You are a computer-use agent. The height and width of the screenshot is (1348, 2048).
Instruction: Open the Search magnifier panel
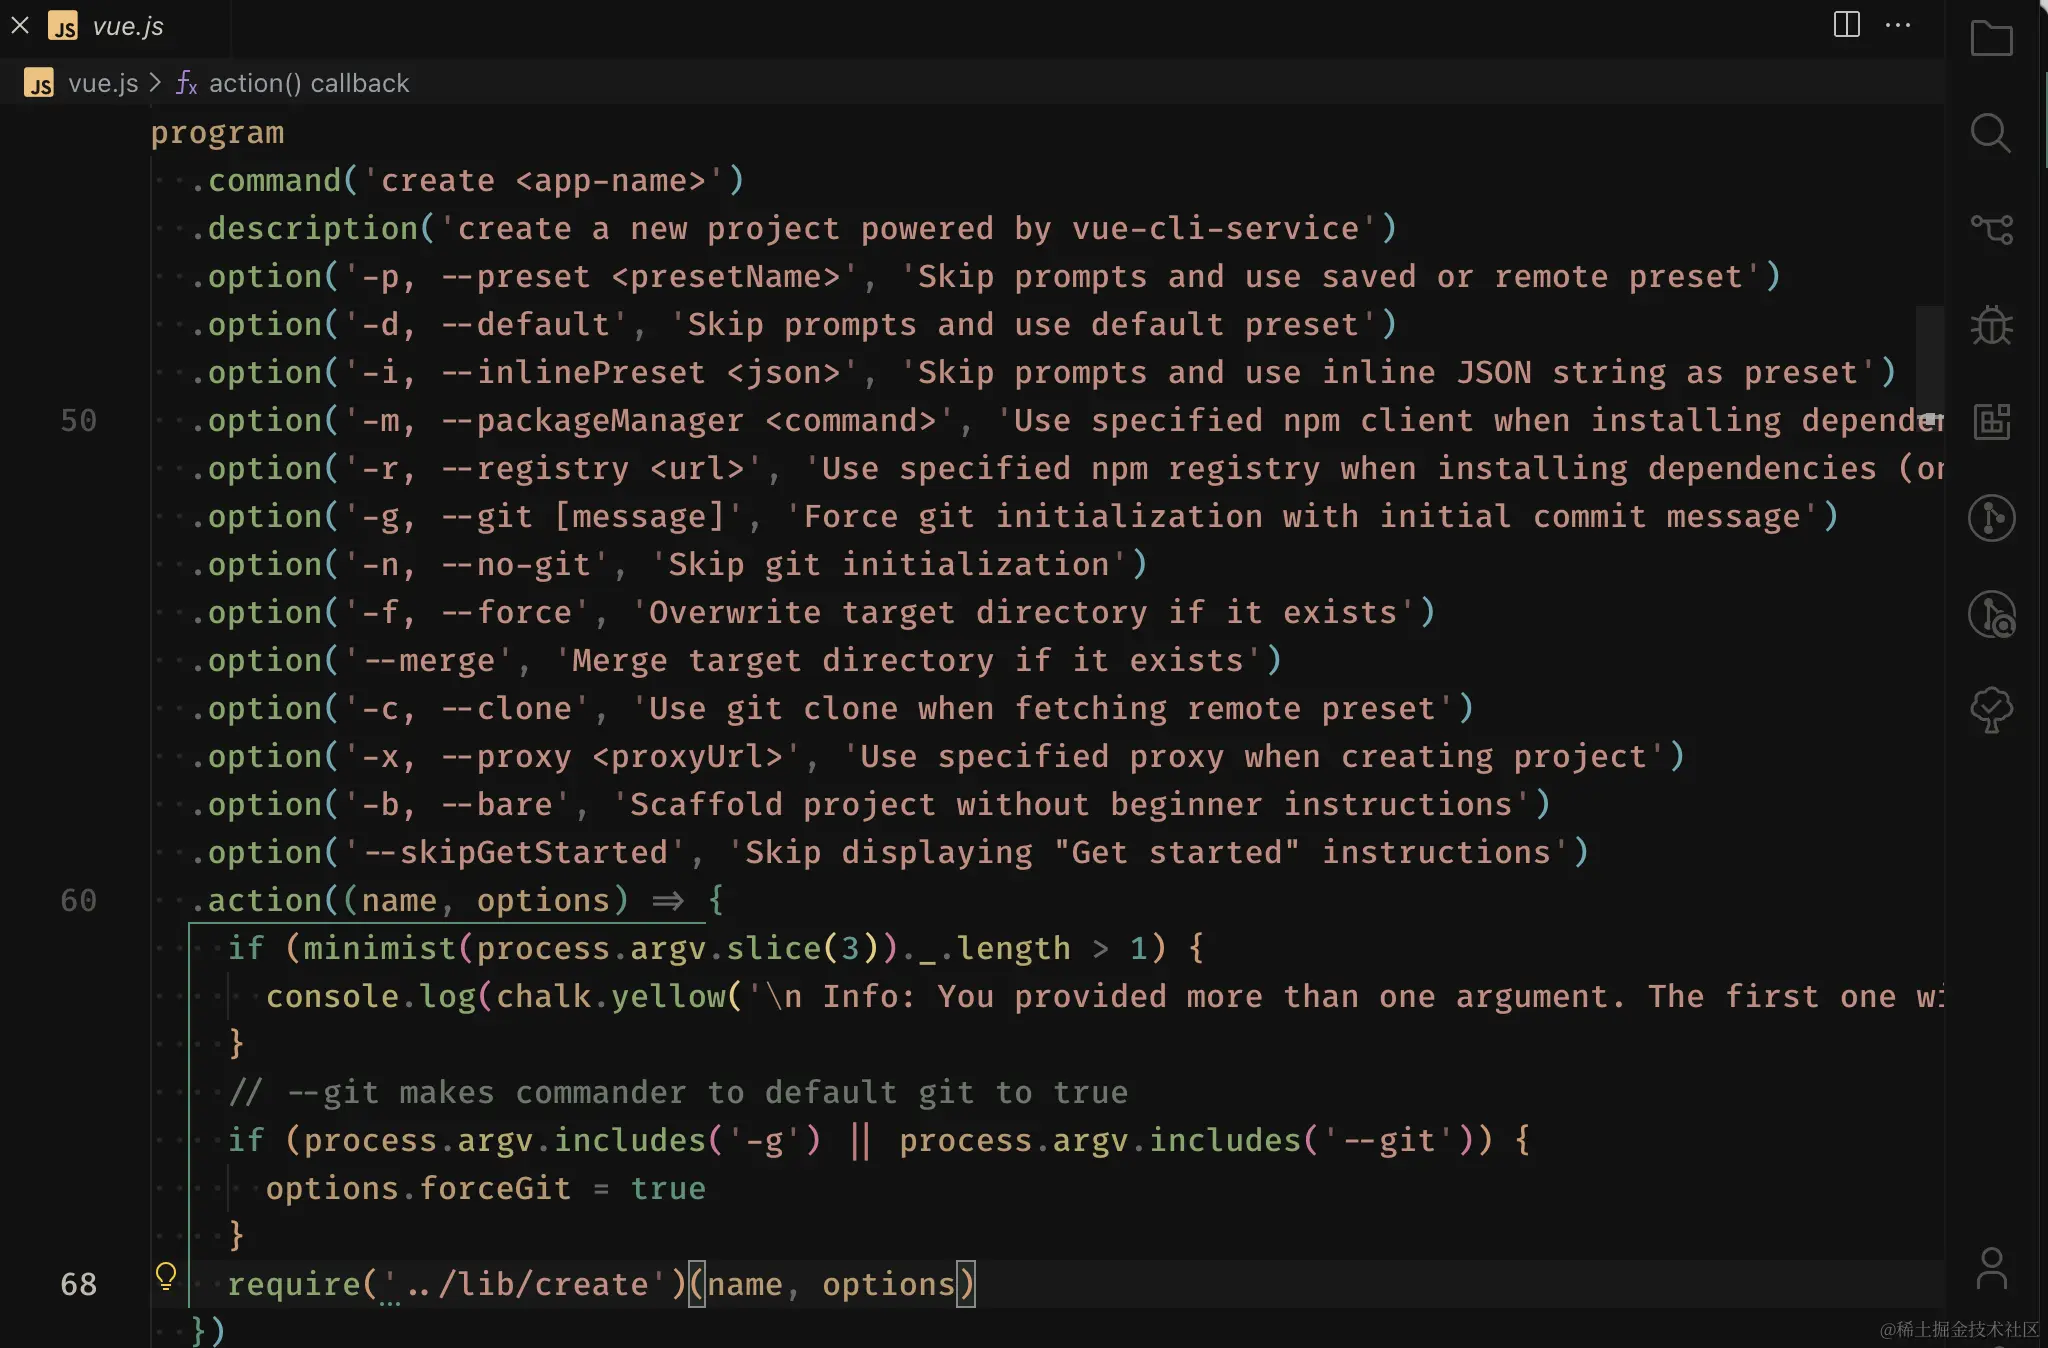click(1991, 132)
